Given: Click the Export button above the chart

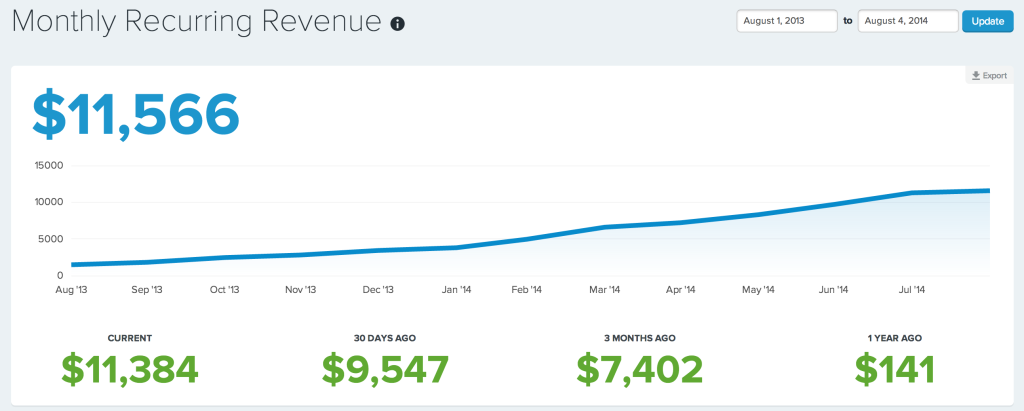Looking at the screenshot, I should click(x=988, y=76).
